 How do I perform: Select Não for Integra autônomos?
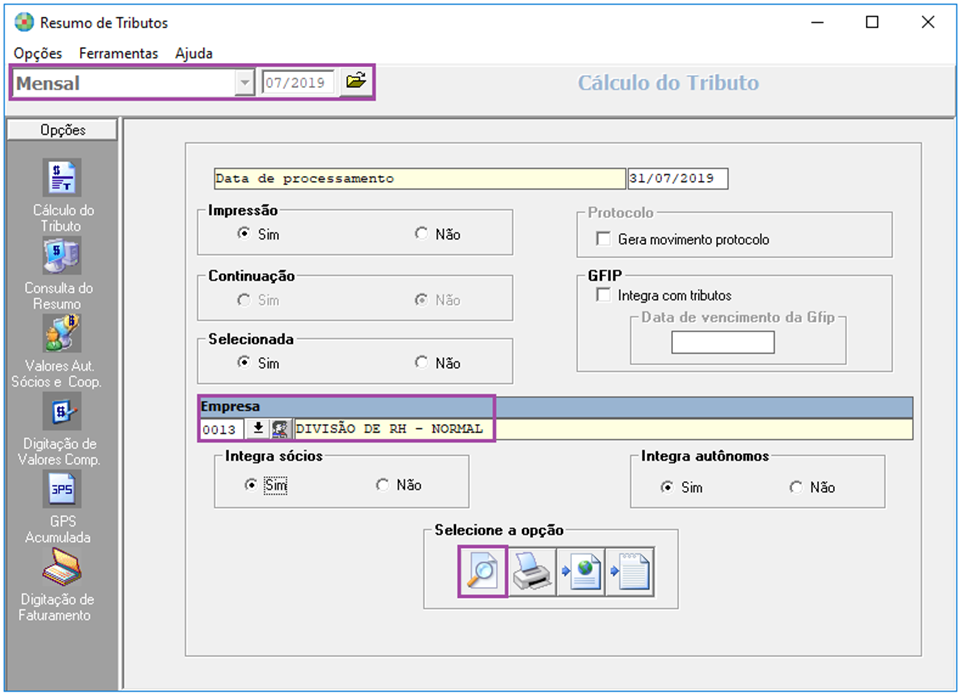coord(796,487)
